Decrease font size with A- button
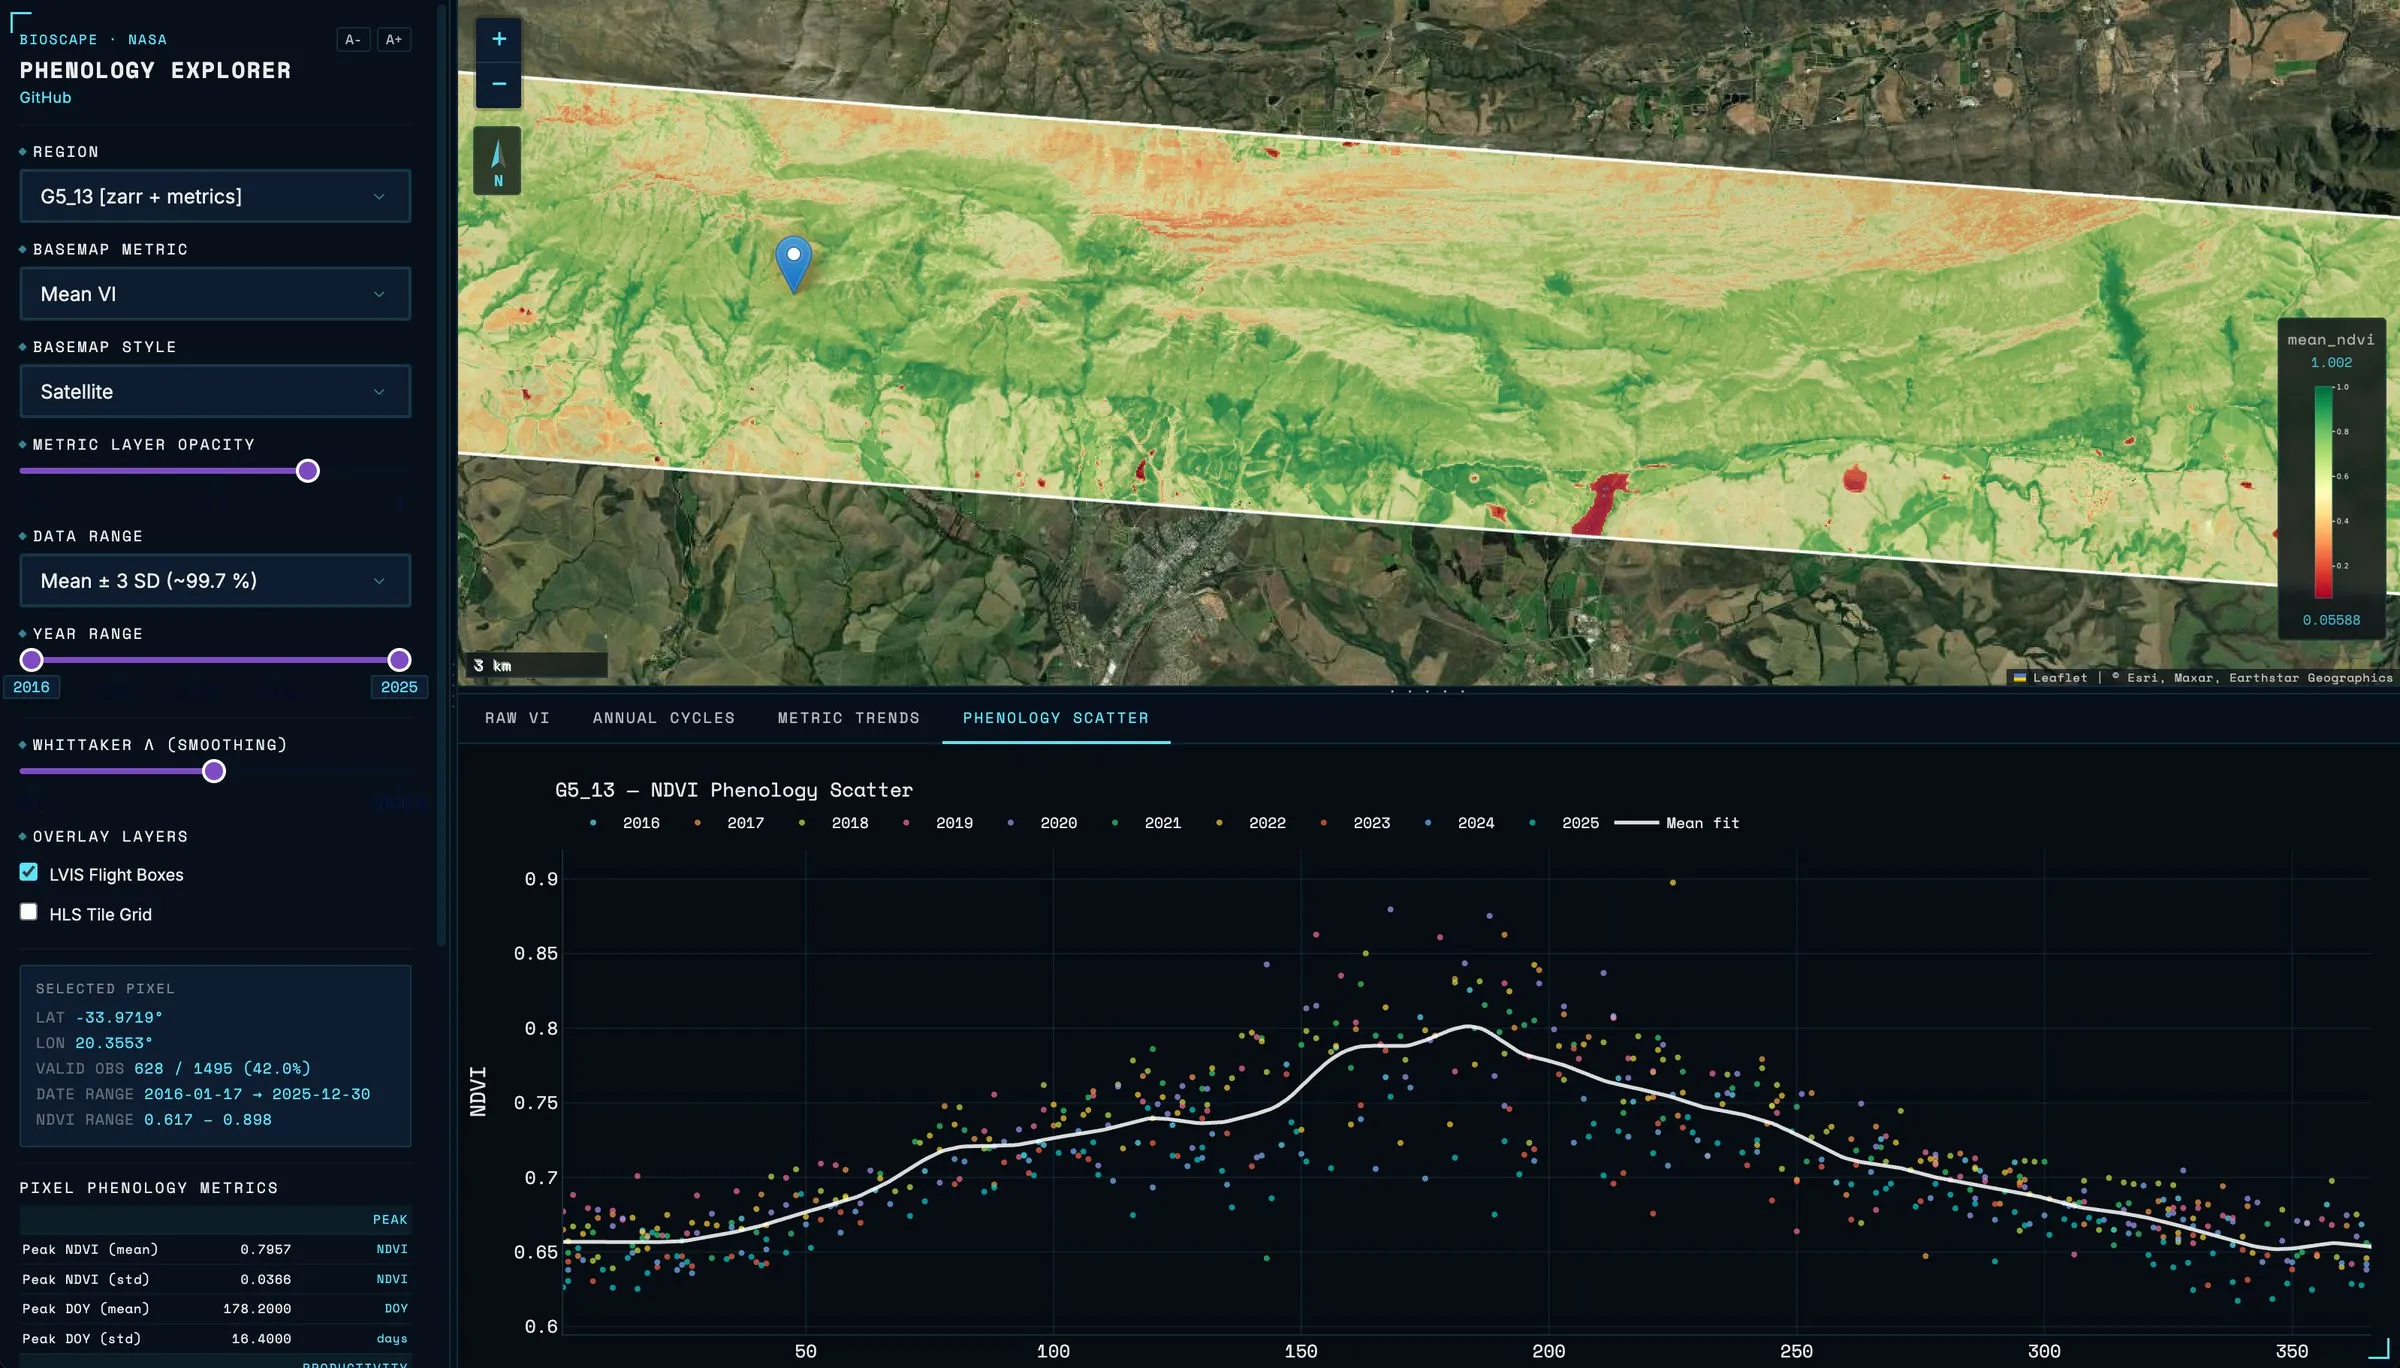 click(353, 40)
